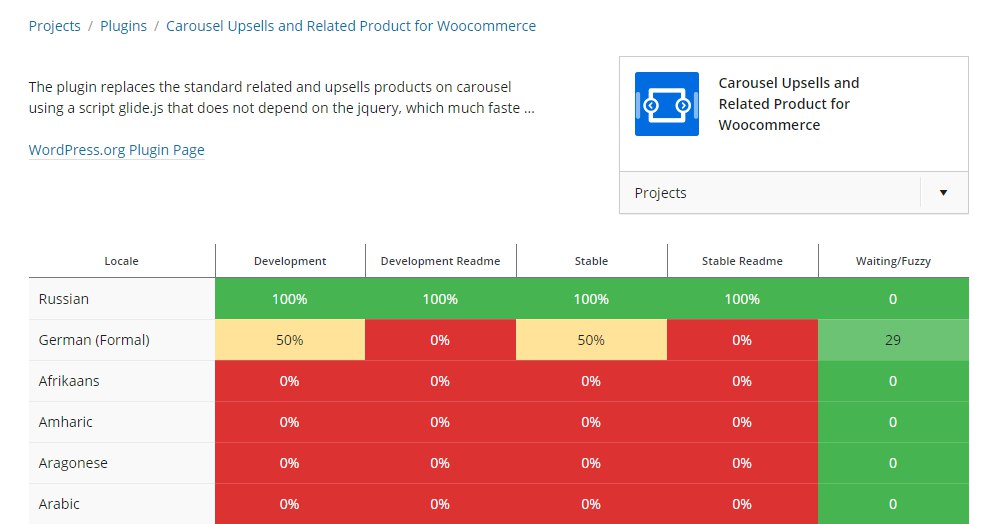Open Arabic Stable 0% cell
This screenshot has height=524, width=996.
click(x=591, y=504)
